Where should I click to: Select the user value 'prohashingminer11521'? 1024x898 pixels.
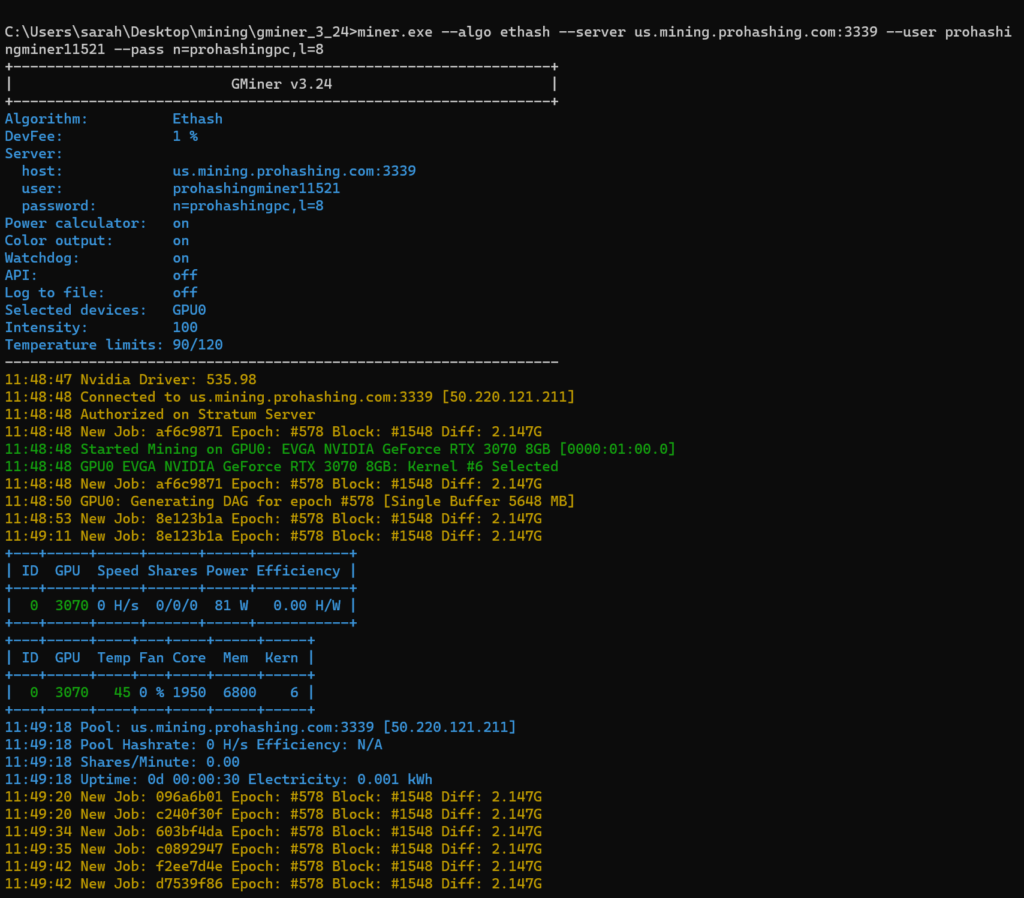click(x=256, y=189)
